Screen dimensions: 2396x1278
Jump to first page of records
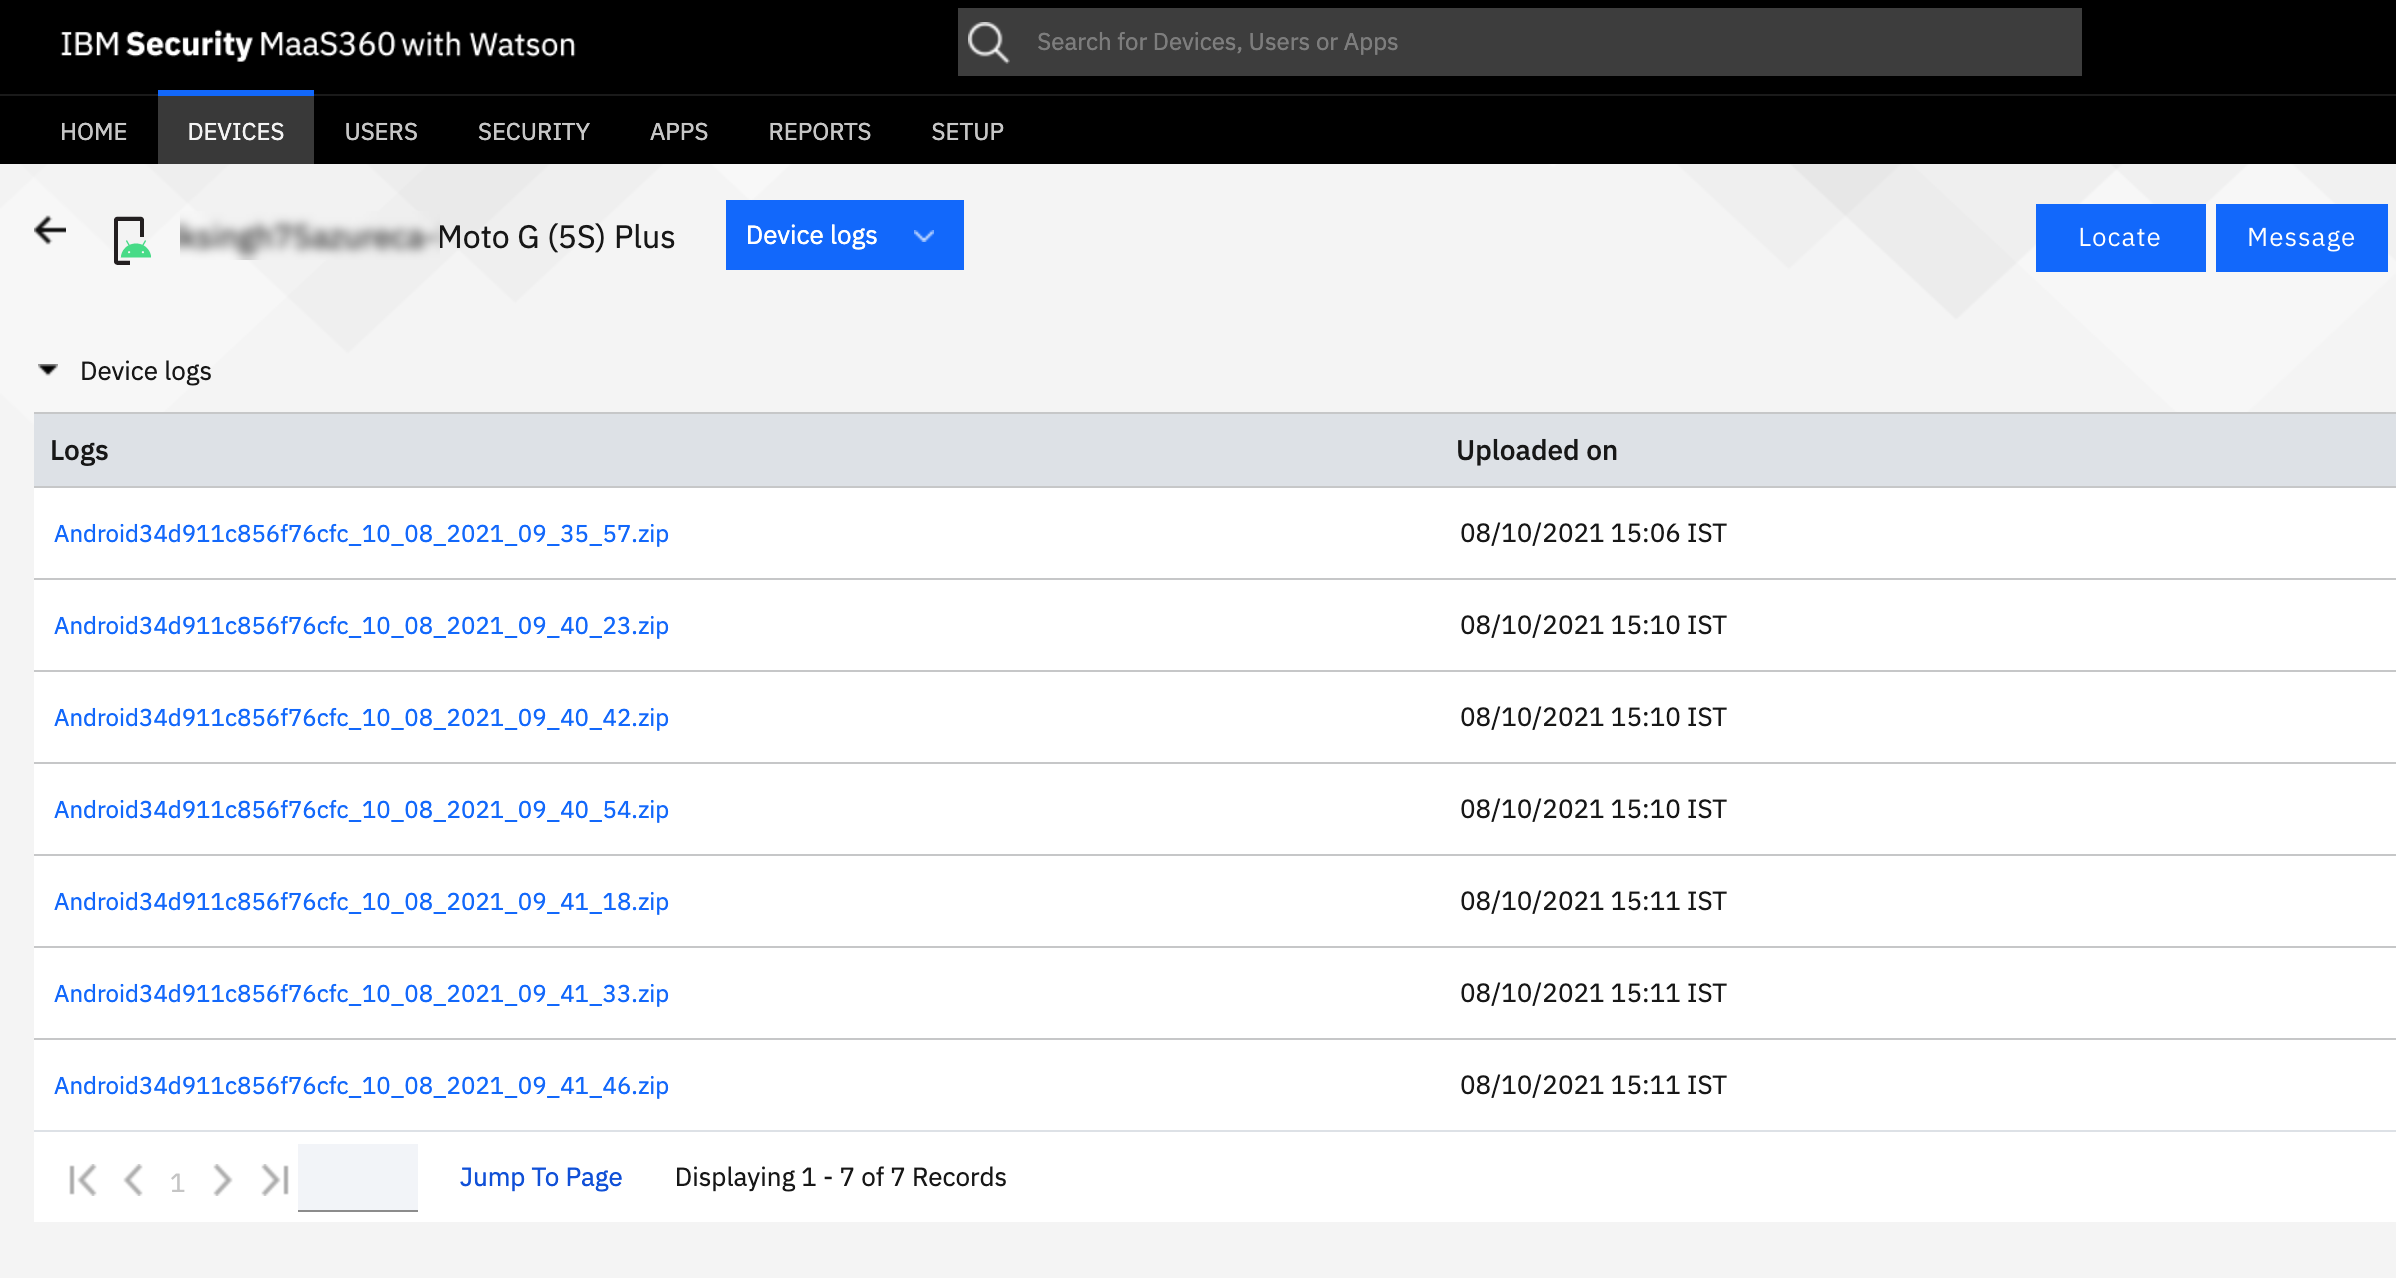point(82,1180)
